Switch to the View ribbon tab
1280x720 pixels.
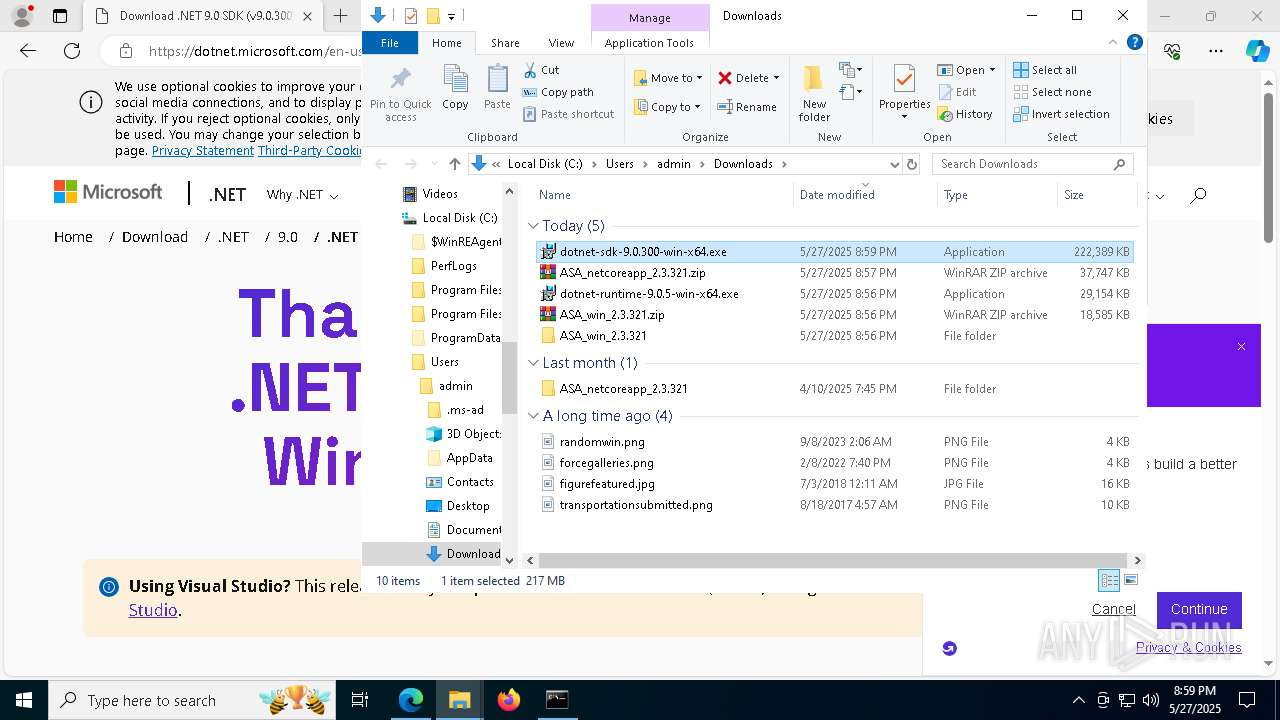click(x=561, y=43)
